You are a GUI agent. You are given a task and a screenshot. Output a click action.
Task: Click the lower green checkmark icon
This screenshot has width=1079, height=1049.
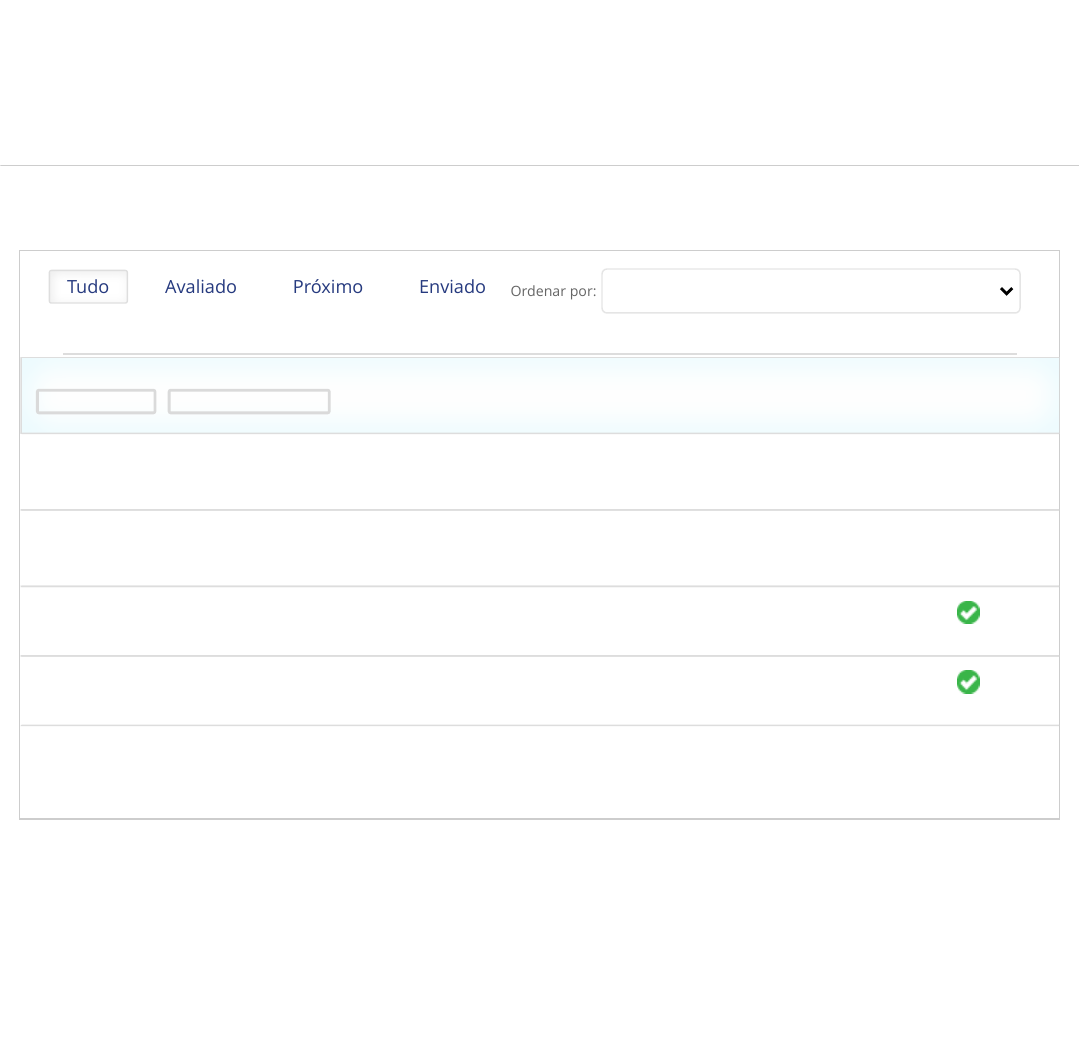(x=968, y=682)
